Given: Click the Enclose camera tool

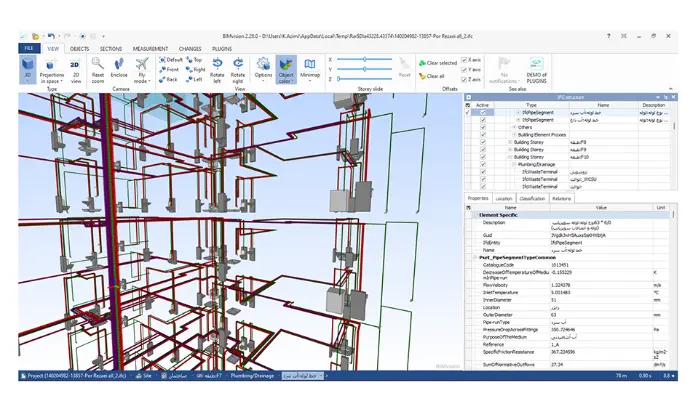Looking at the screenshot, I should tap(119, 69).
